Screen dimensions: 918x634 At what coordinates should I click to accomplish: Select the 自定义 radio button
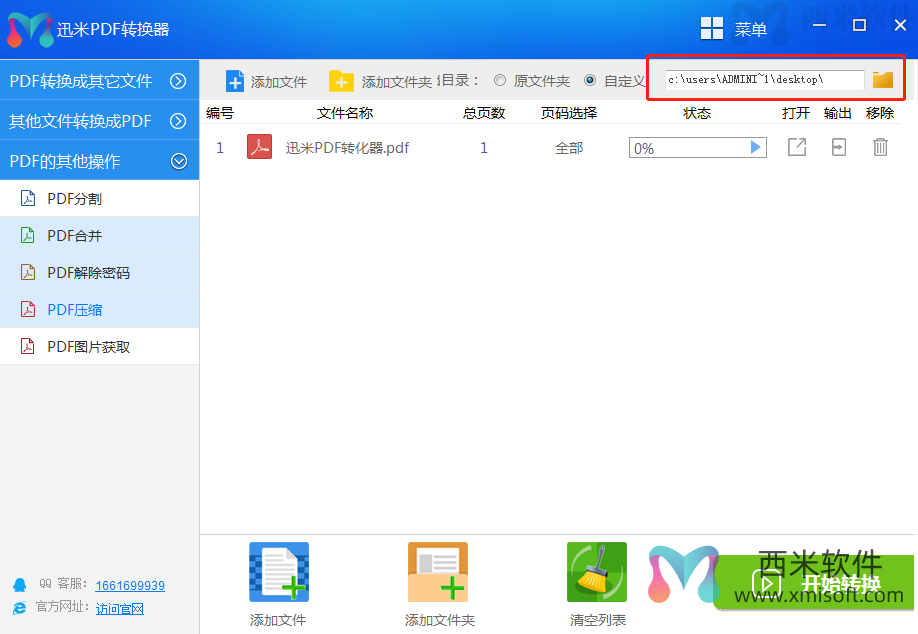(590, 81)
